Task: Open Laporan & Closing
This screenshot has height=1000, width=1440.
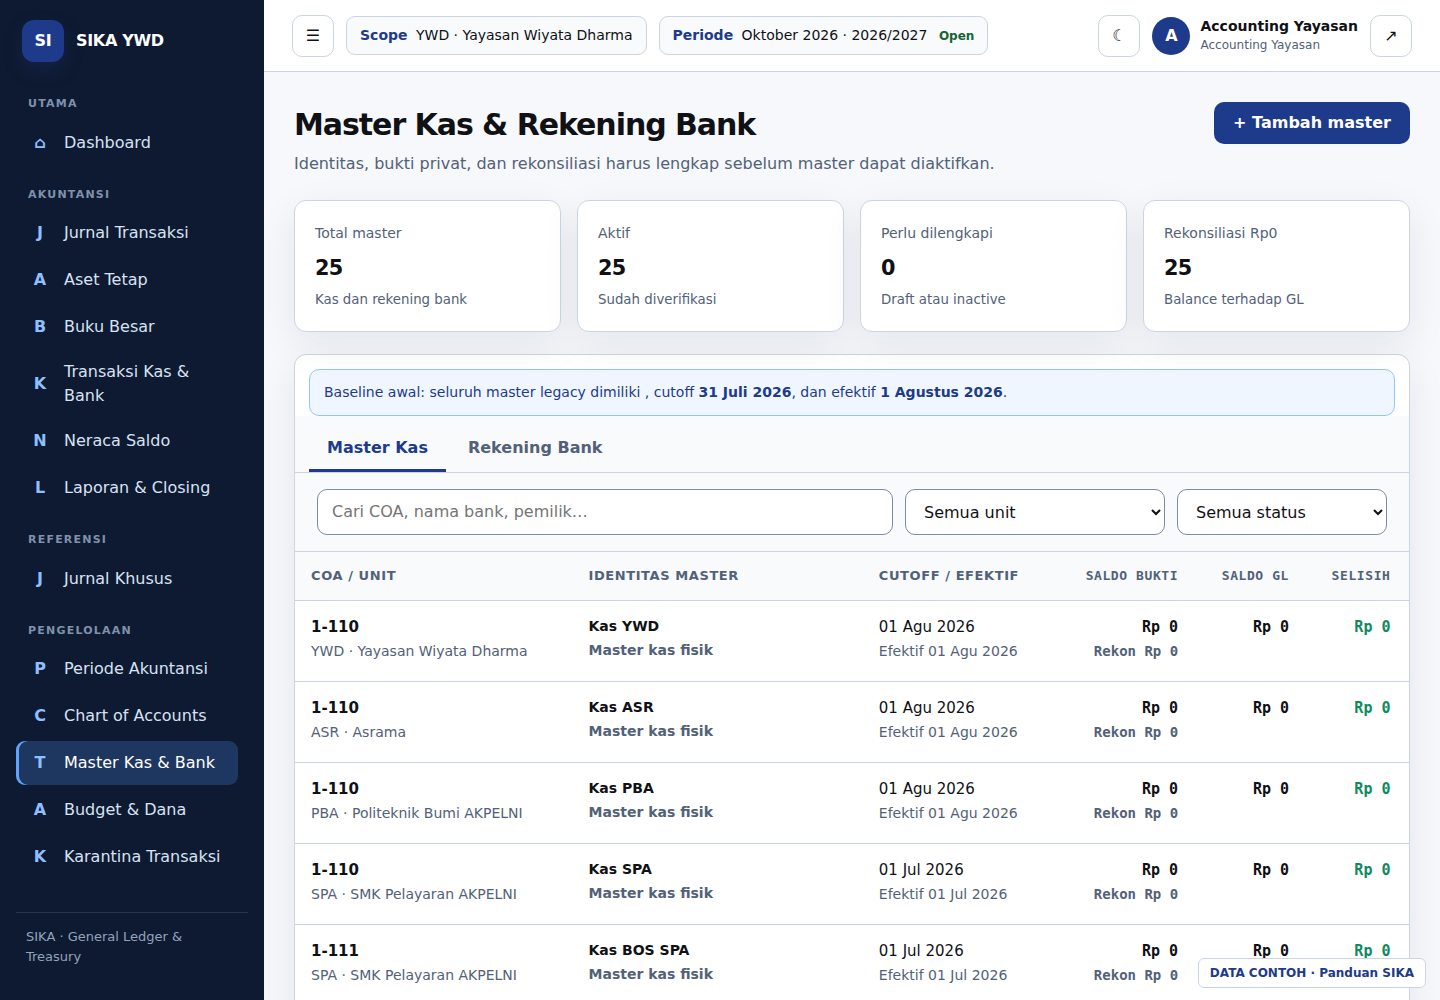Action: 127,487
